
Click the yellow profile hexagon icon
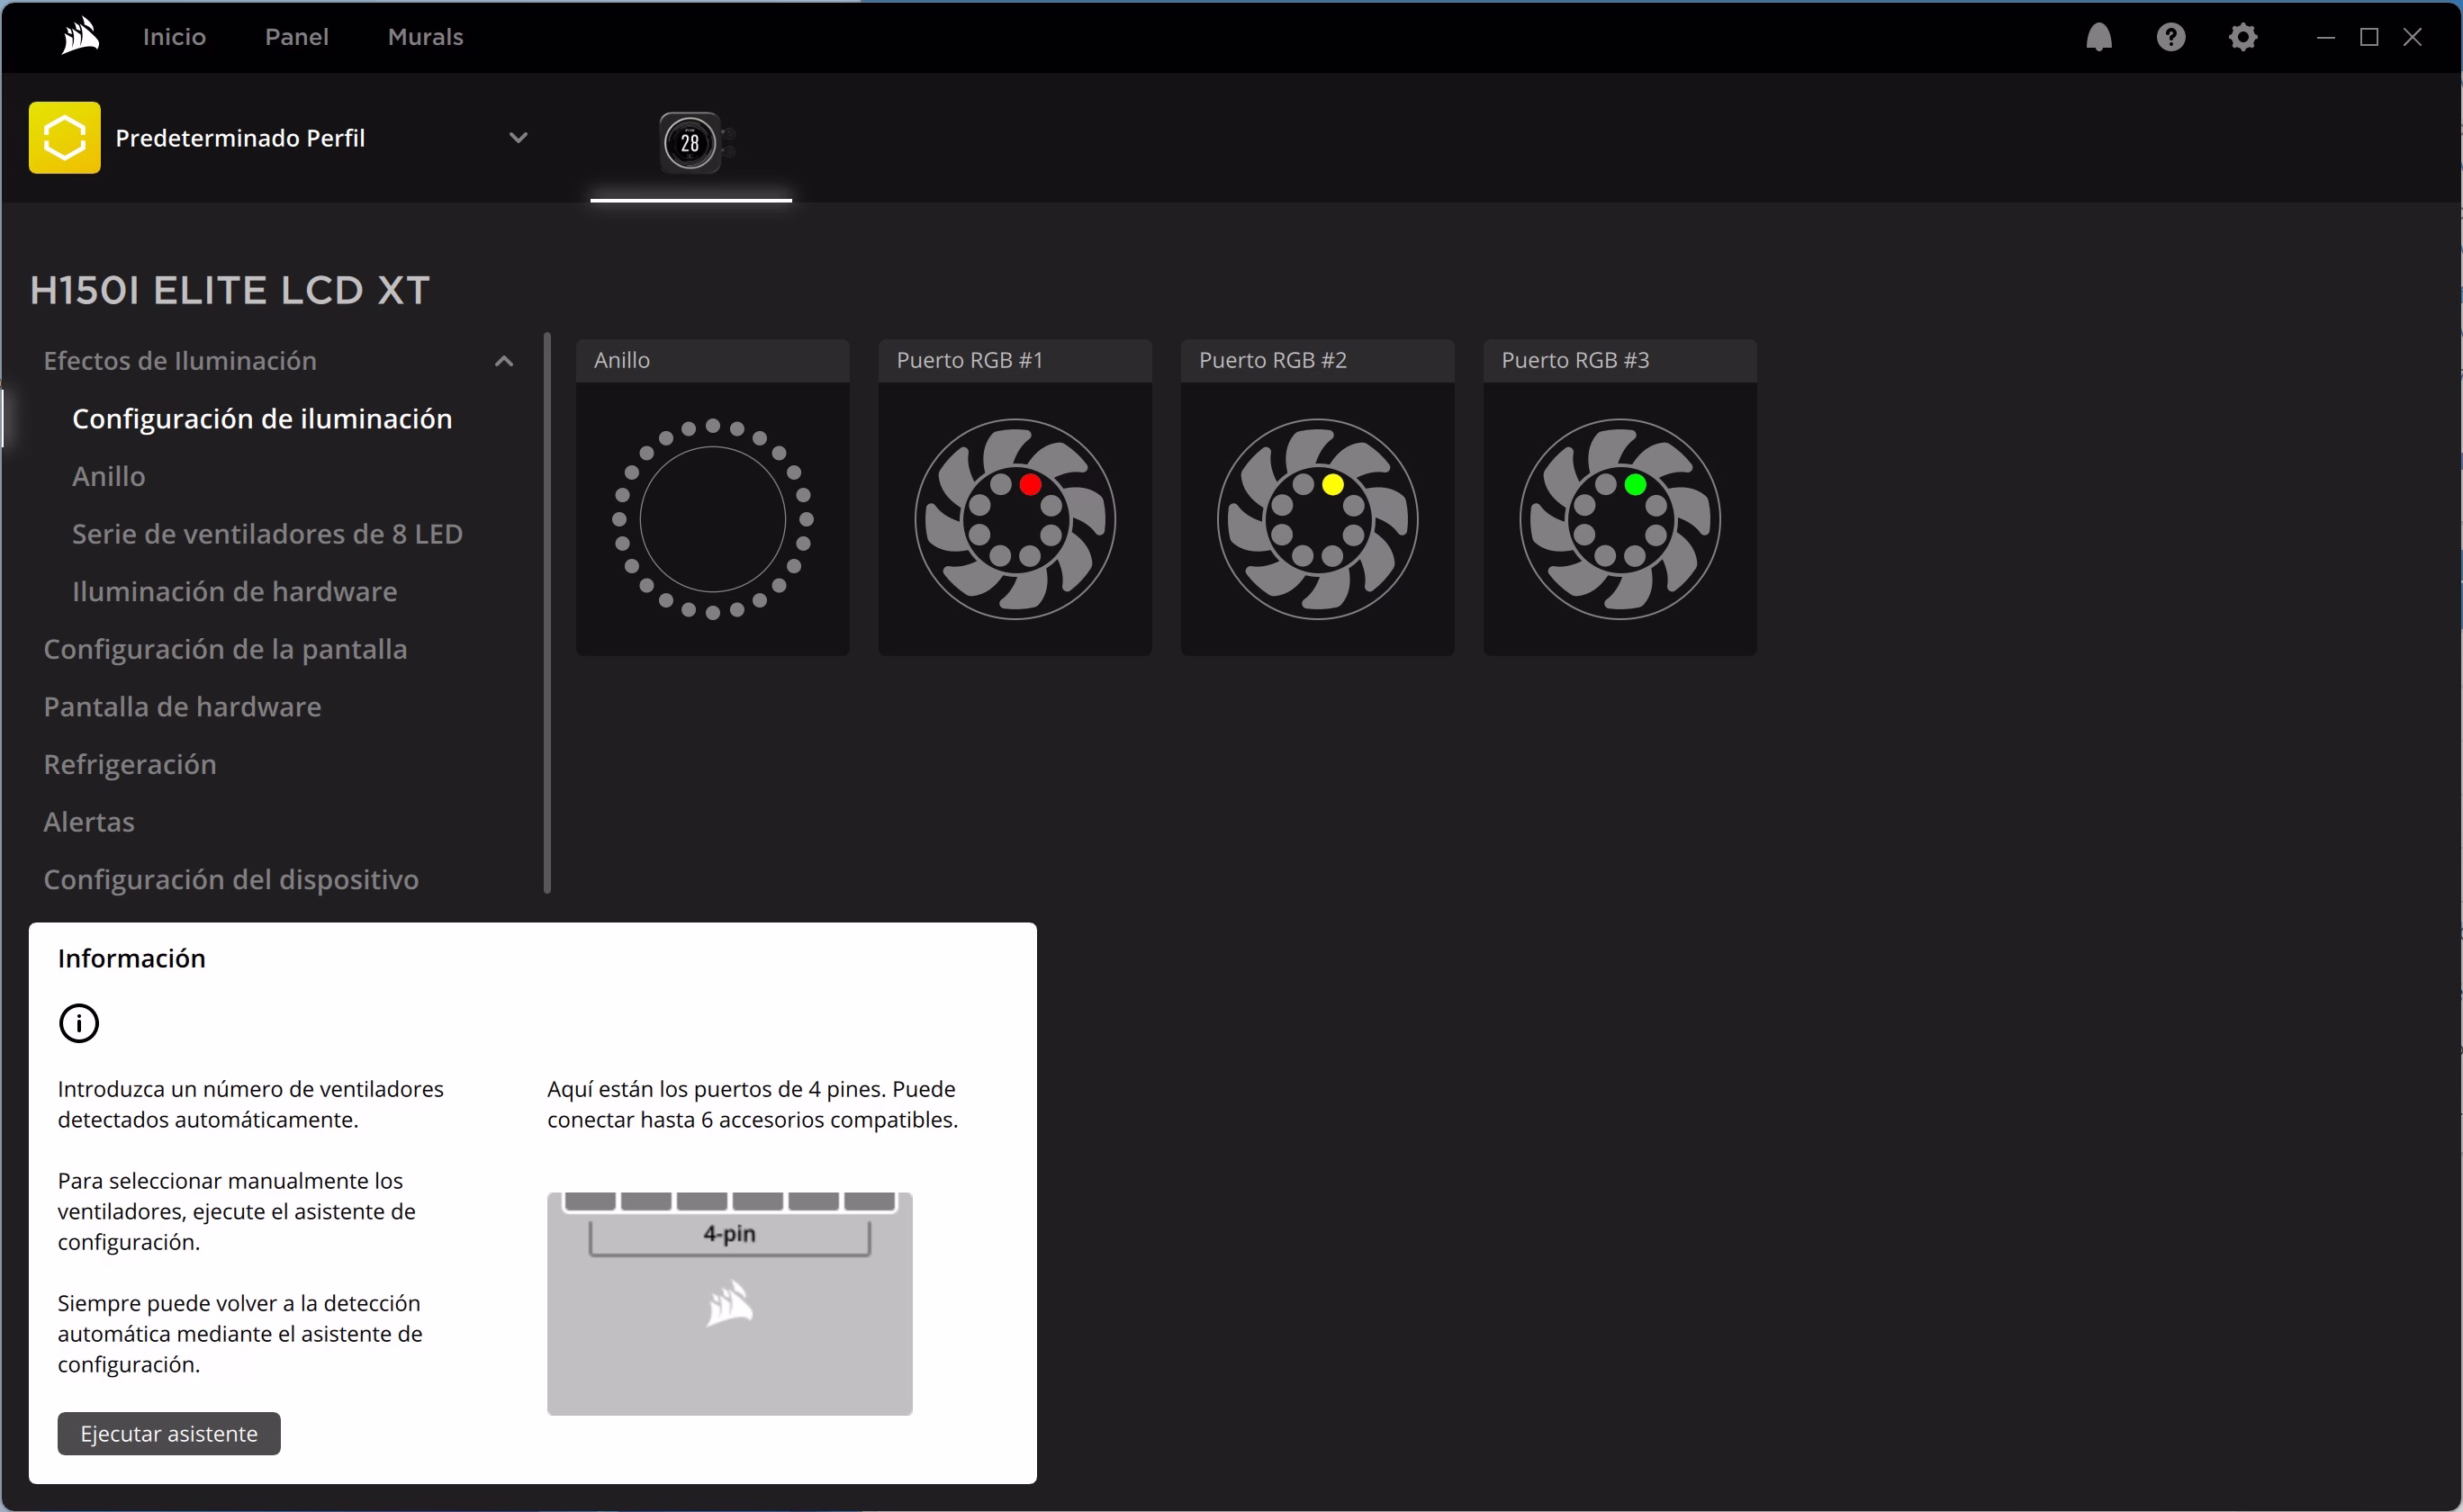click(65, 138)
